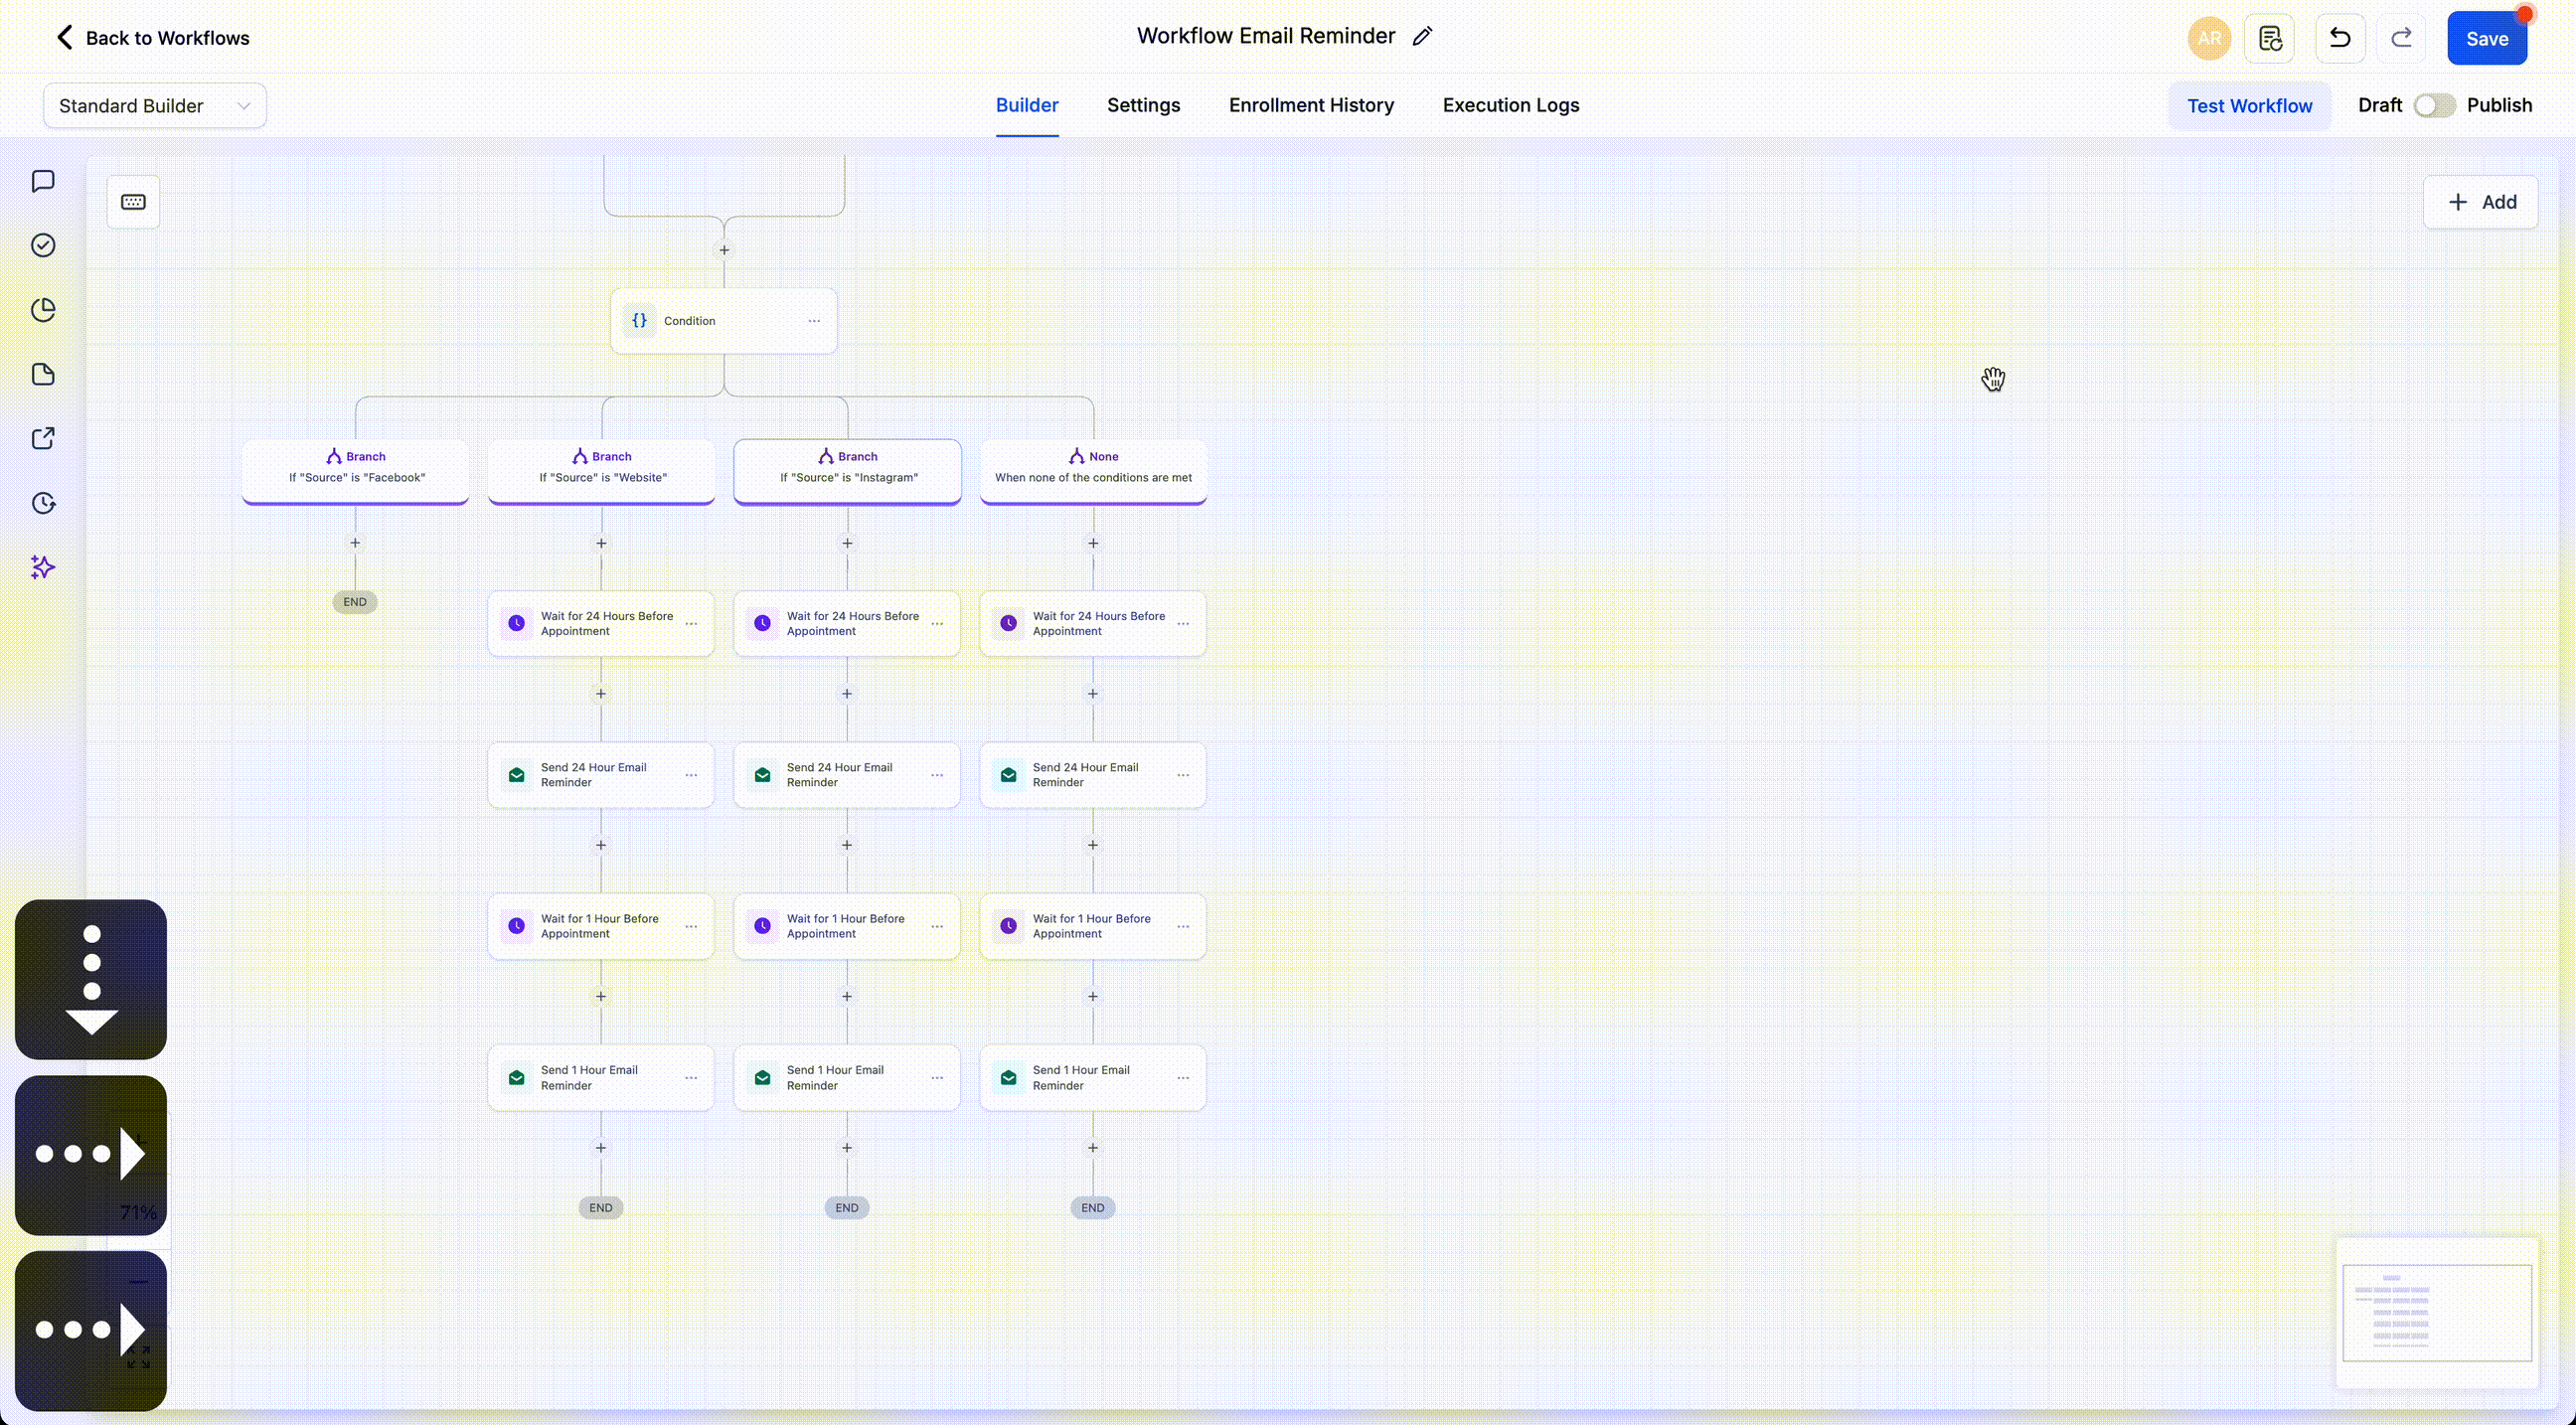This screenshot has width=2576, height=1425.
Task: Open the options menu on the Condition node
Action: [814, 321]
